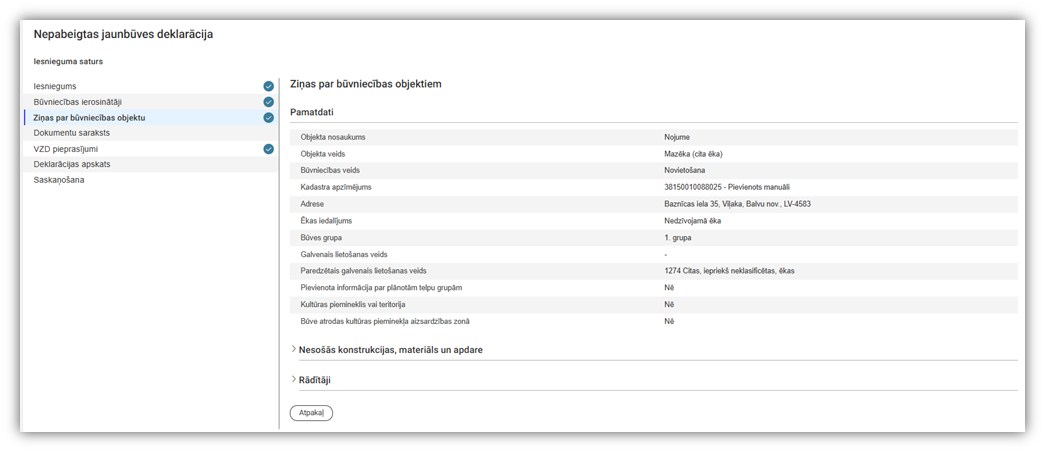The width and height of the screenshot is (1045, 452).
Task: Go to Būvniecības ierosinātāji in the sidebar
Action: 77,102
